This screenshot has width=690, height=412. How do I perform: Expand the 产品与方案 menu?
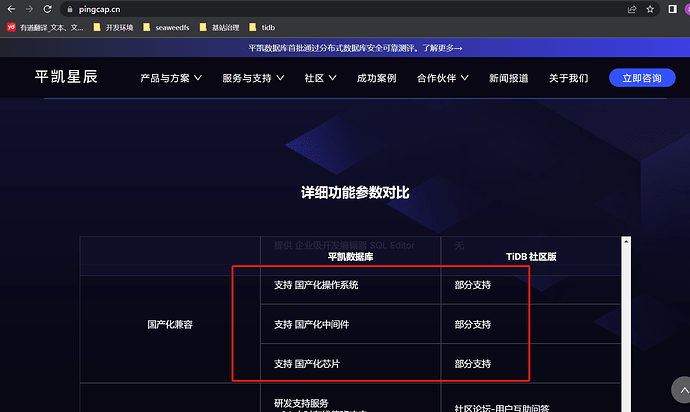pos(171,78)
